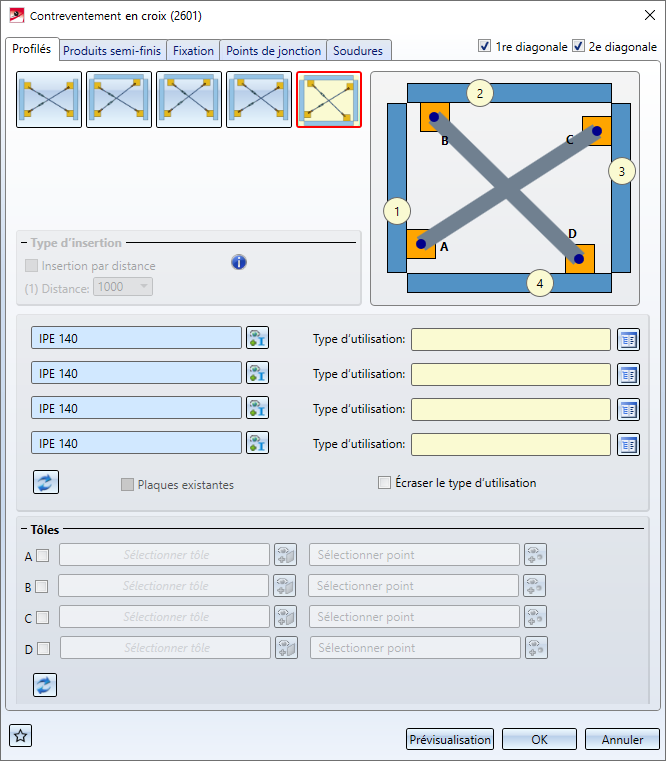The image size is (666, 761).
Task: Select the second cross bracing variant thumbnail
Action: [x=119, y=99]
